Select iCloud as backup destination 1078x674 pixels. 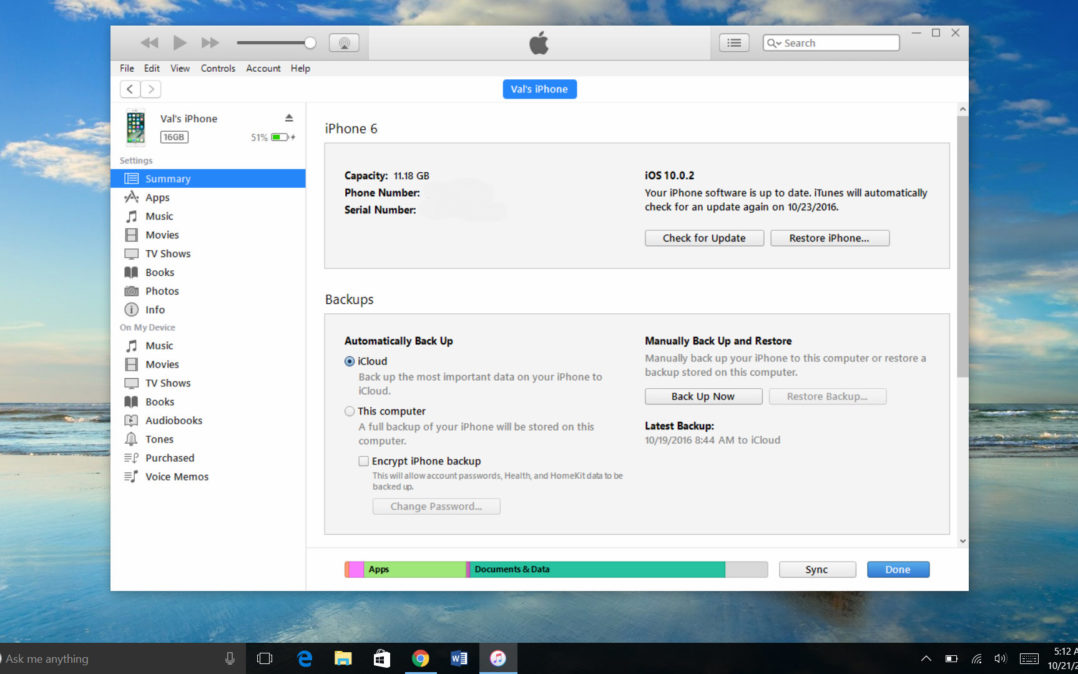click(349, 361)
